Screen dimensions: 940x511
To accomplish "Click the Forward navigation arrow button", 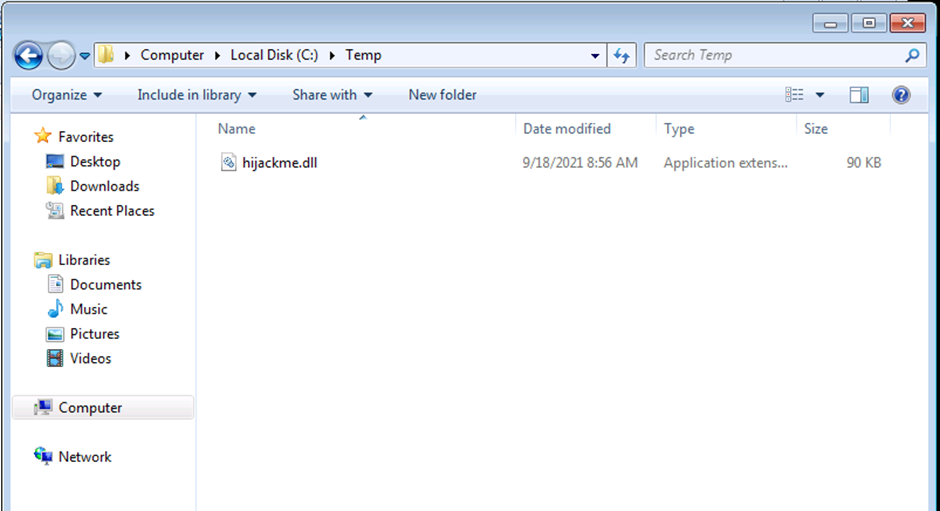I will point(61,55).
